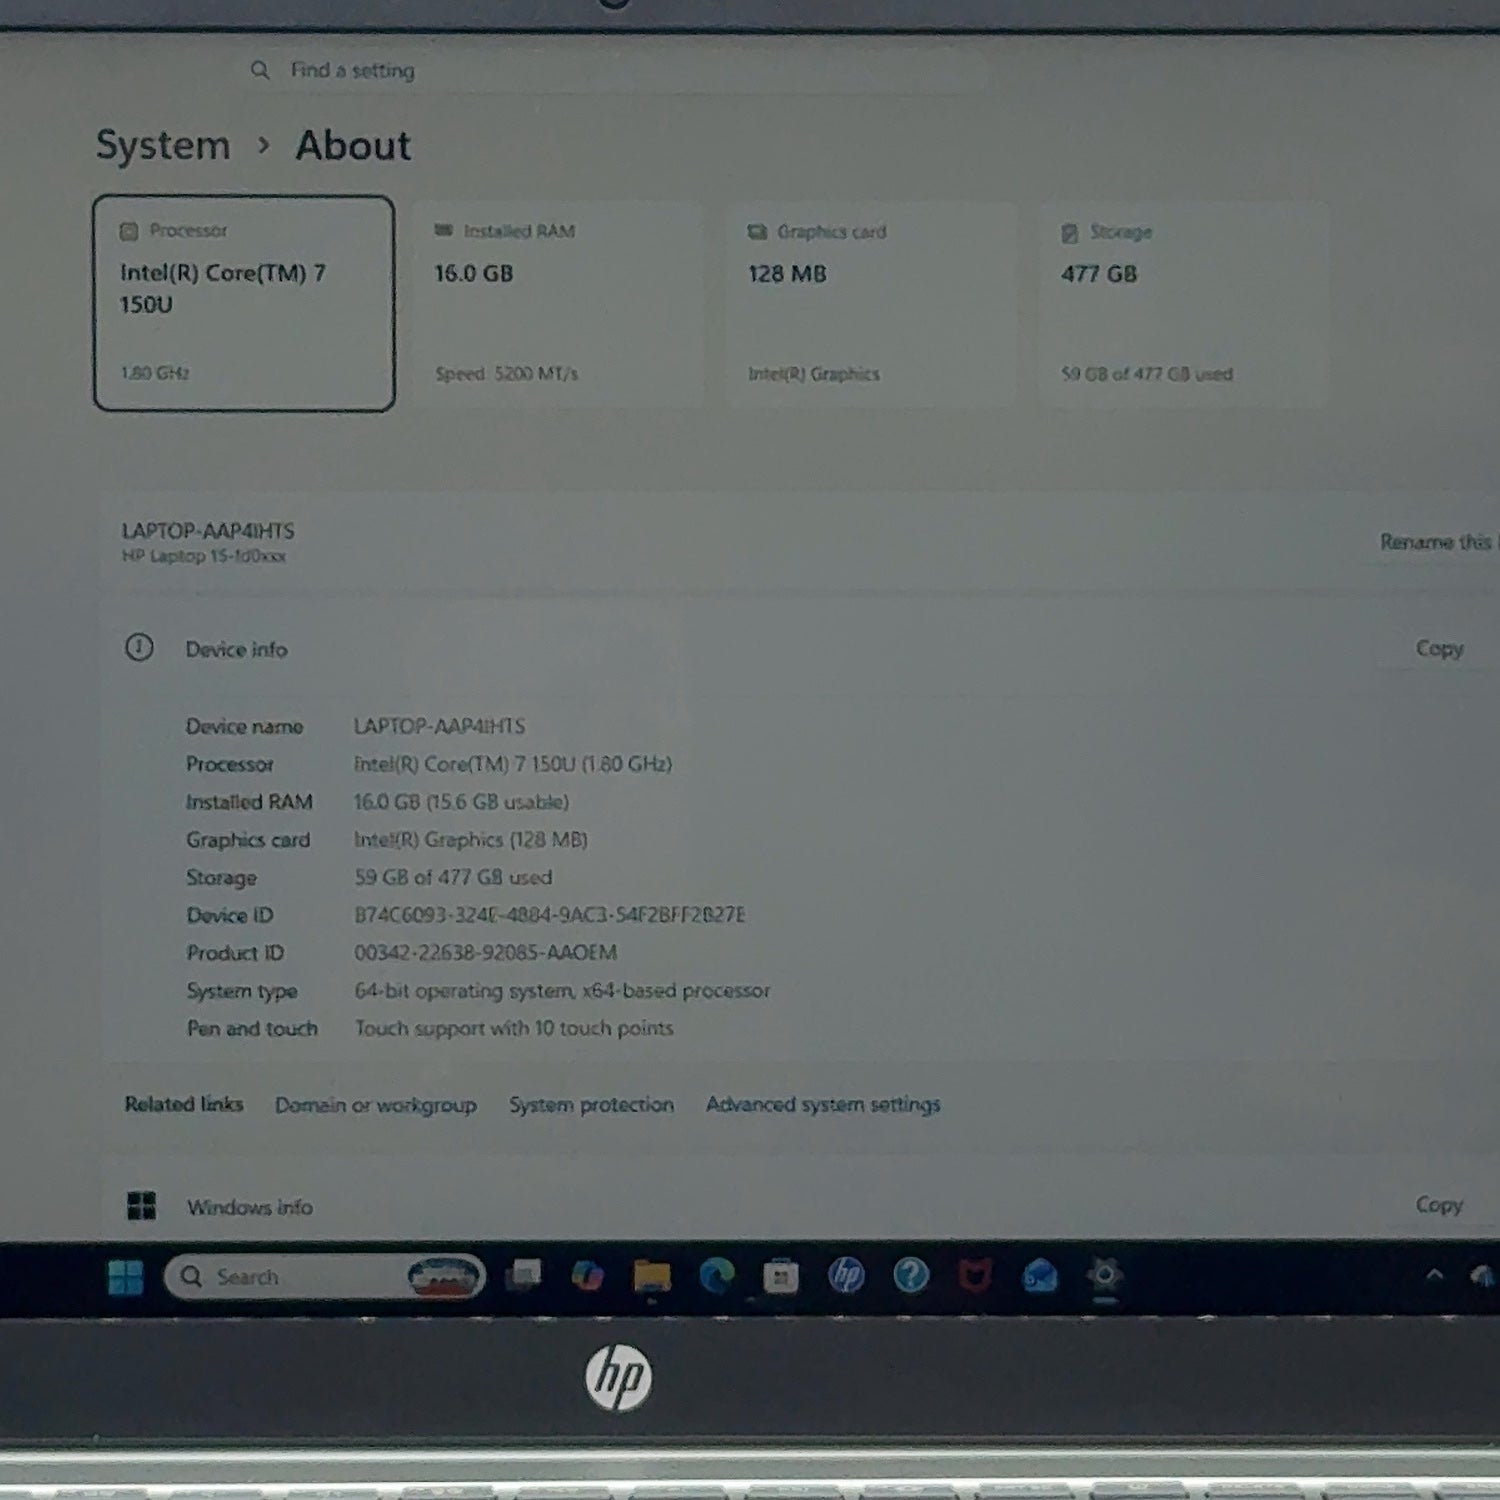Open File Explorer from the taskbar
The width and height of the screenshot is (1500, 1500).
click(x=652, y=1276)
